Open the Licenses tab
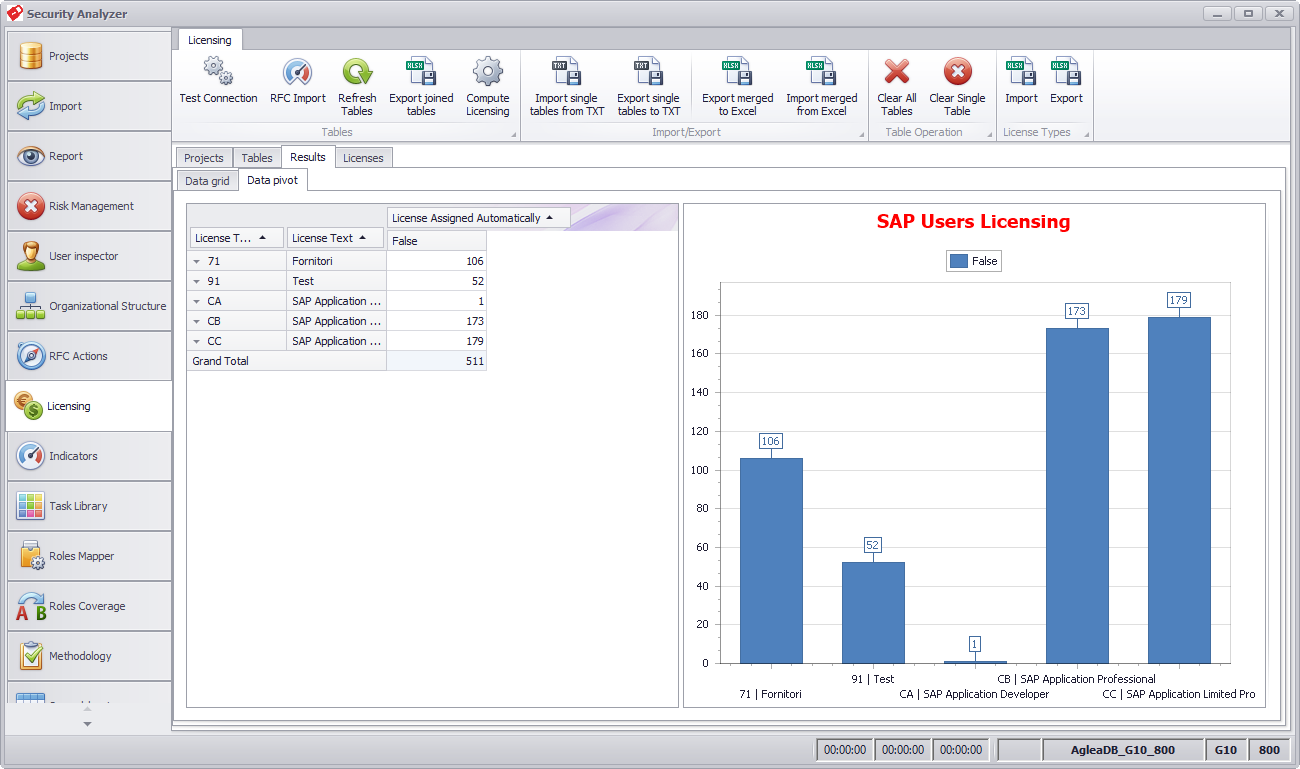 363,158
